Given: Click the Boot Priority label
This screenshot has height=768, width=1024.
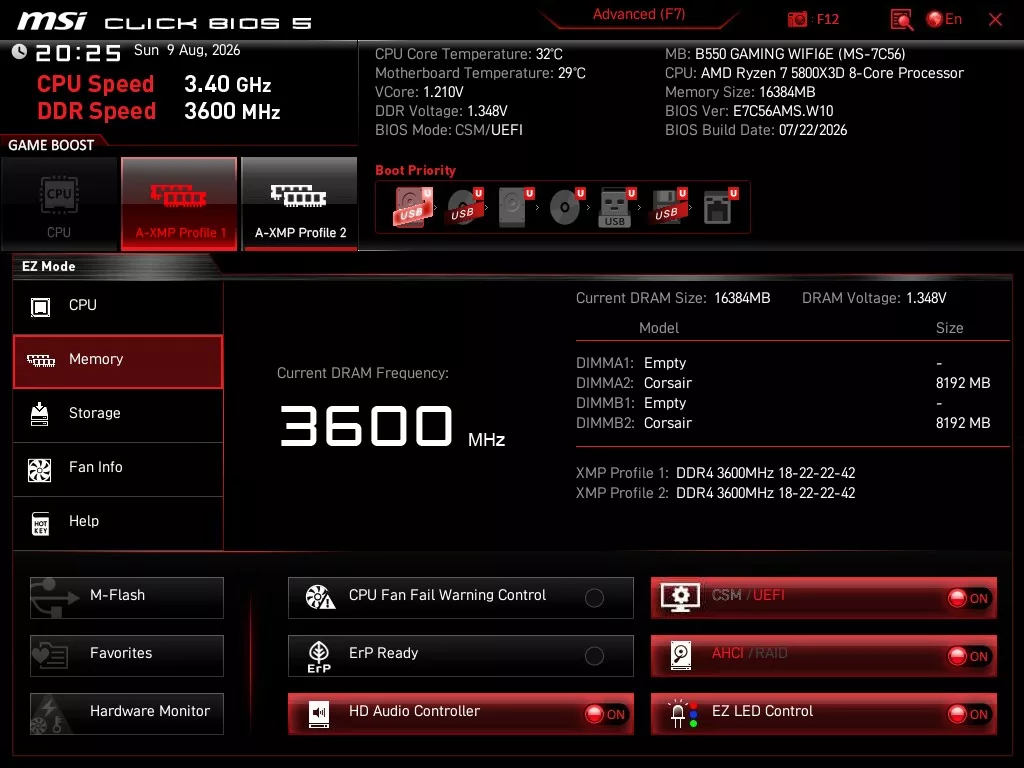Looking at the screenshot, I should tap(415, 170).
